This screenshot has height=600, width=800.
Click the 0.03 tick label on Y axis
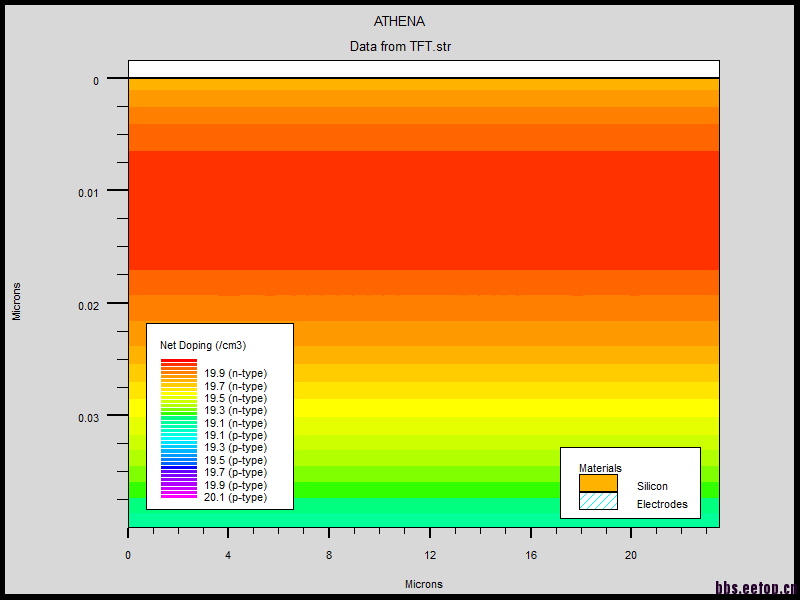pos(89,417)
